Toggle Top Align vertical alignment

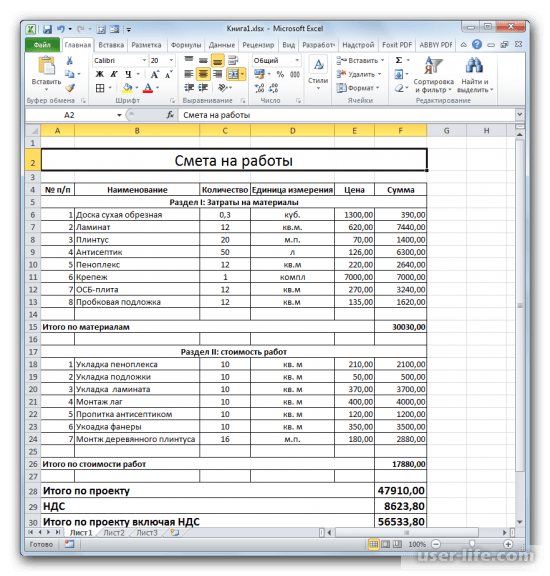pos(189,60)
